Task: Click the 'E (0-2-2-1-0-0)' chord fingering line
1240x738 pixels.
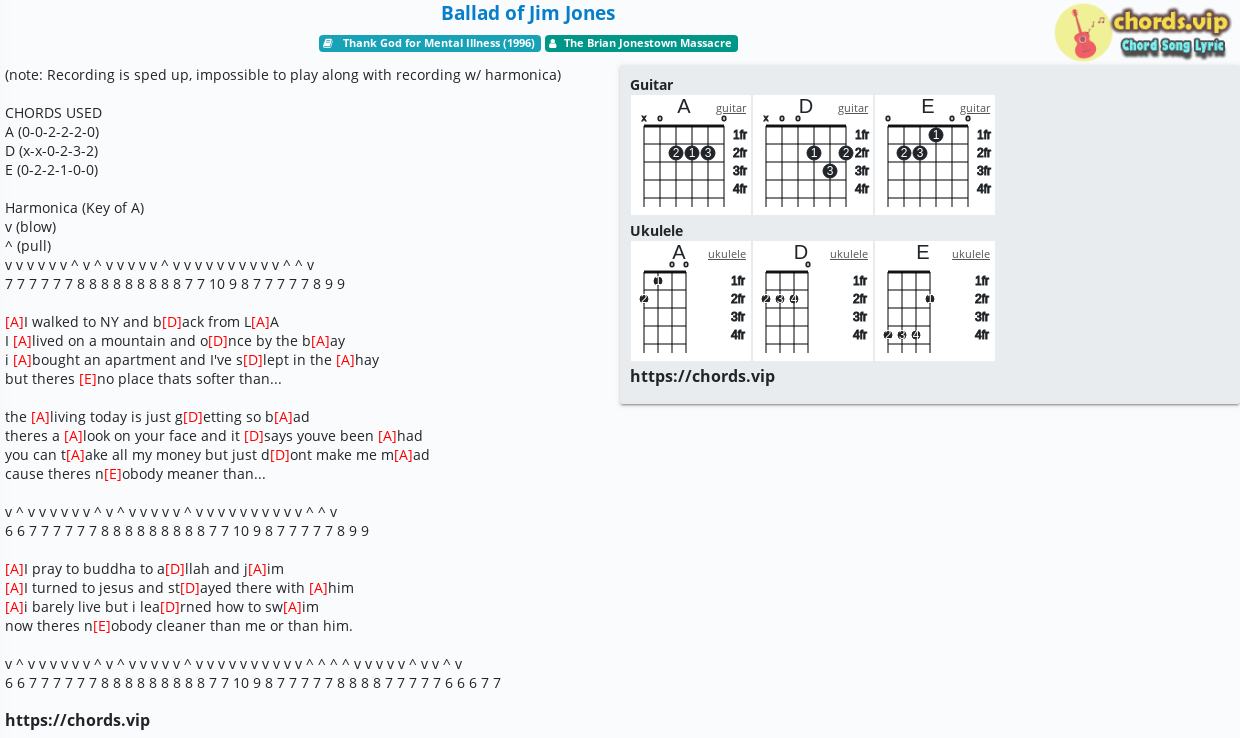Action: pos(51,170)
